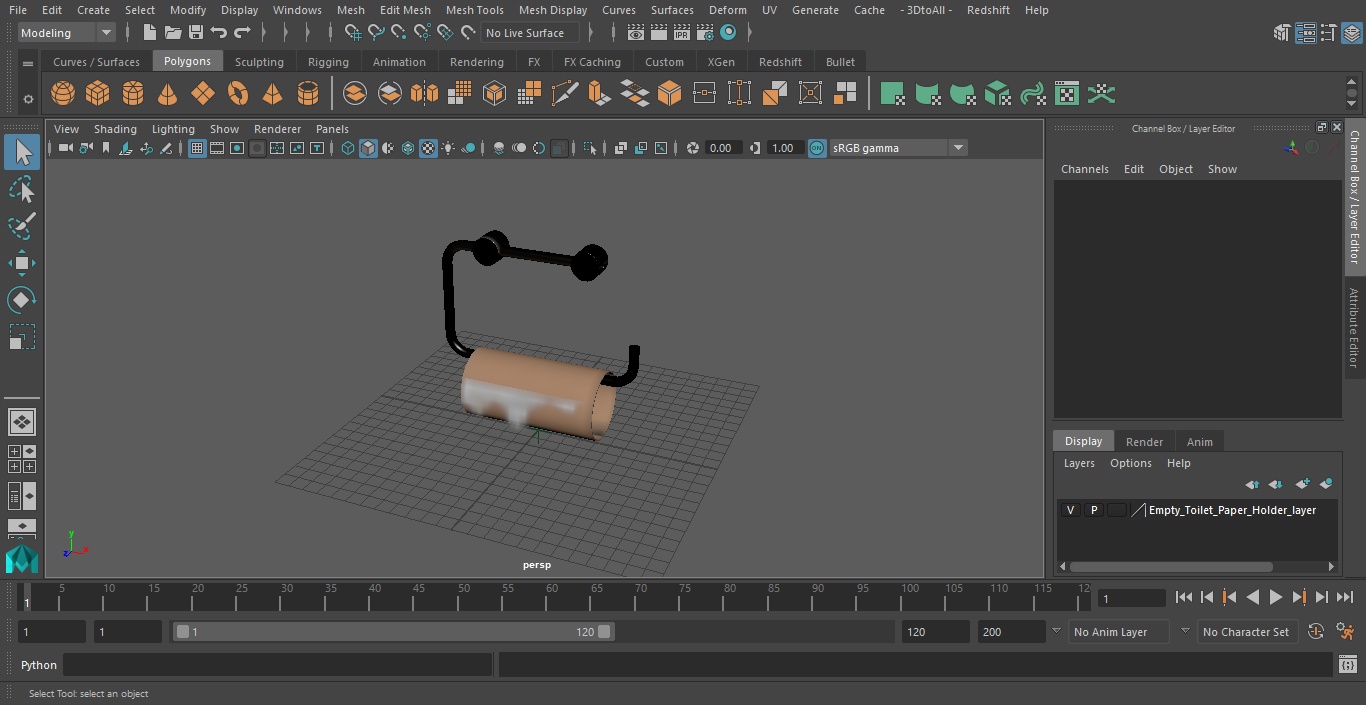This screenshot has width=1366, height=705.
Task: Open the Mesh Tools menu
Action: (x=474, y=10)
